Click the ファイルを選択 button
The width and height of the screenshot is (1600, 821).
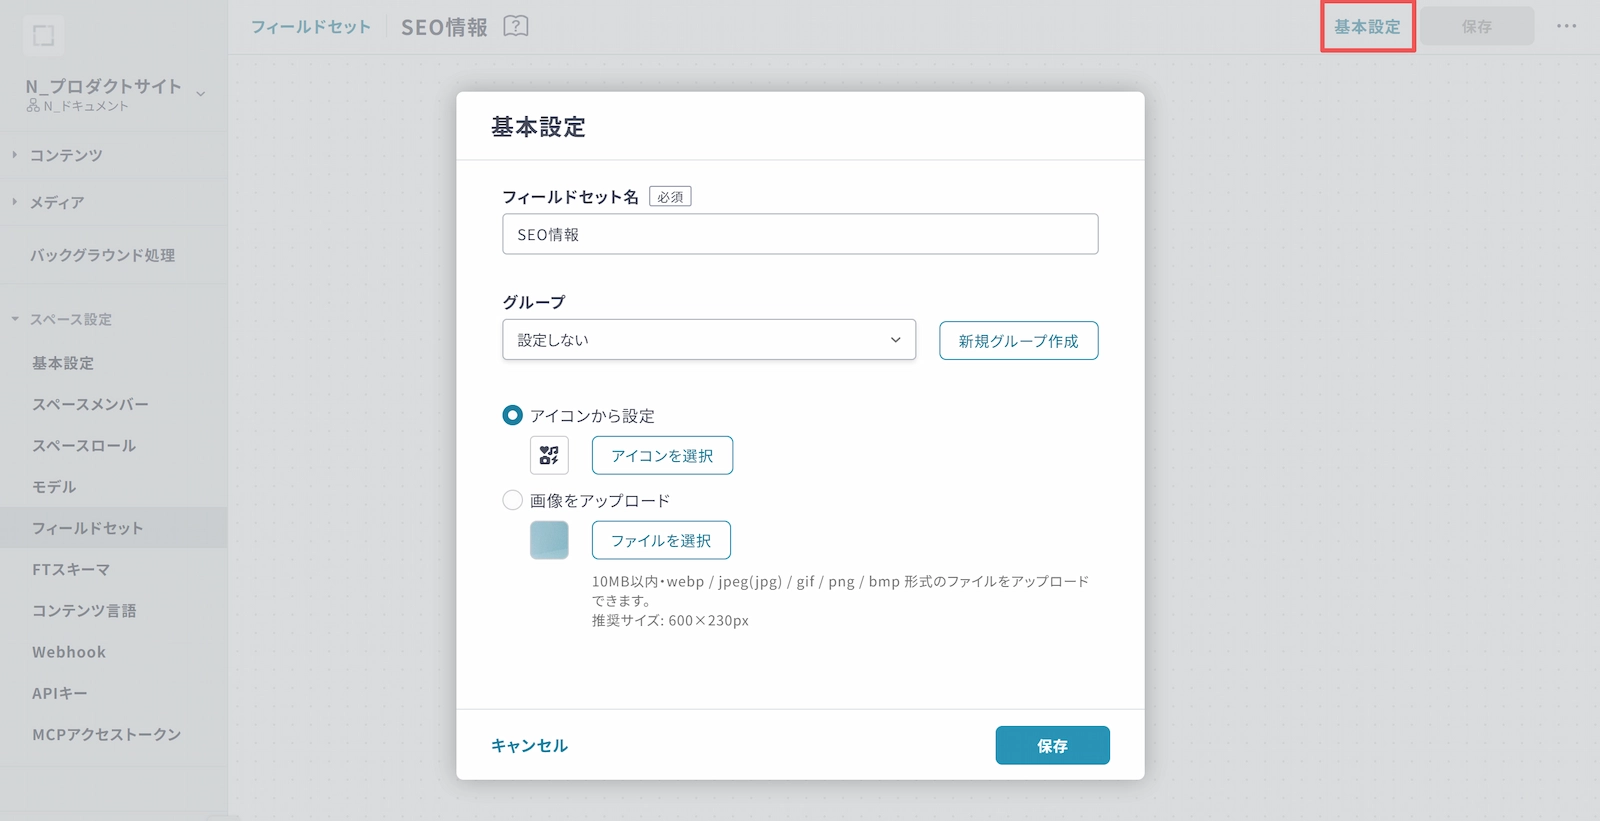[x=661, y=541]
